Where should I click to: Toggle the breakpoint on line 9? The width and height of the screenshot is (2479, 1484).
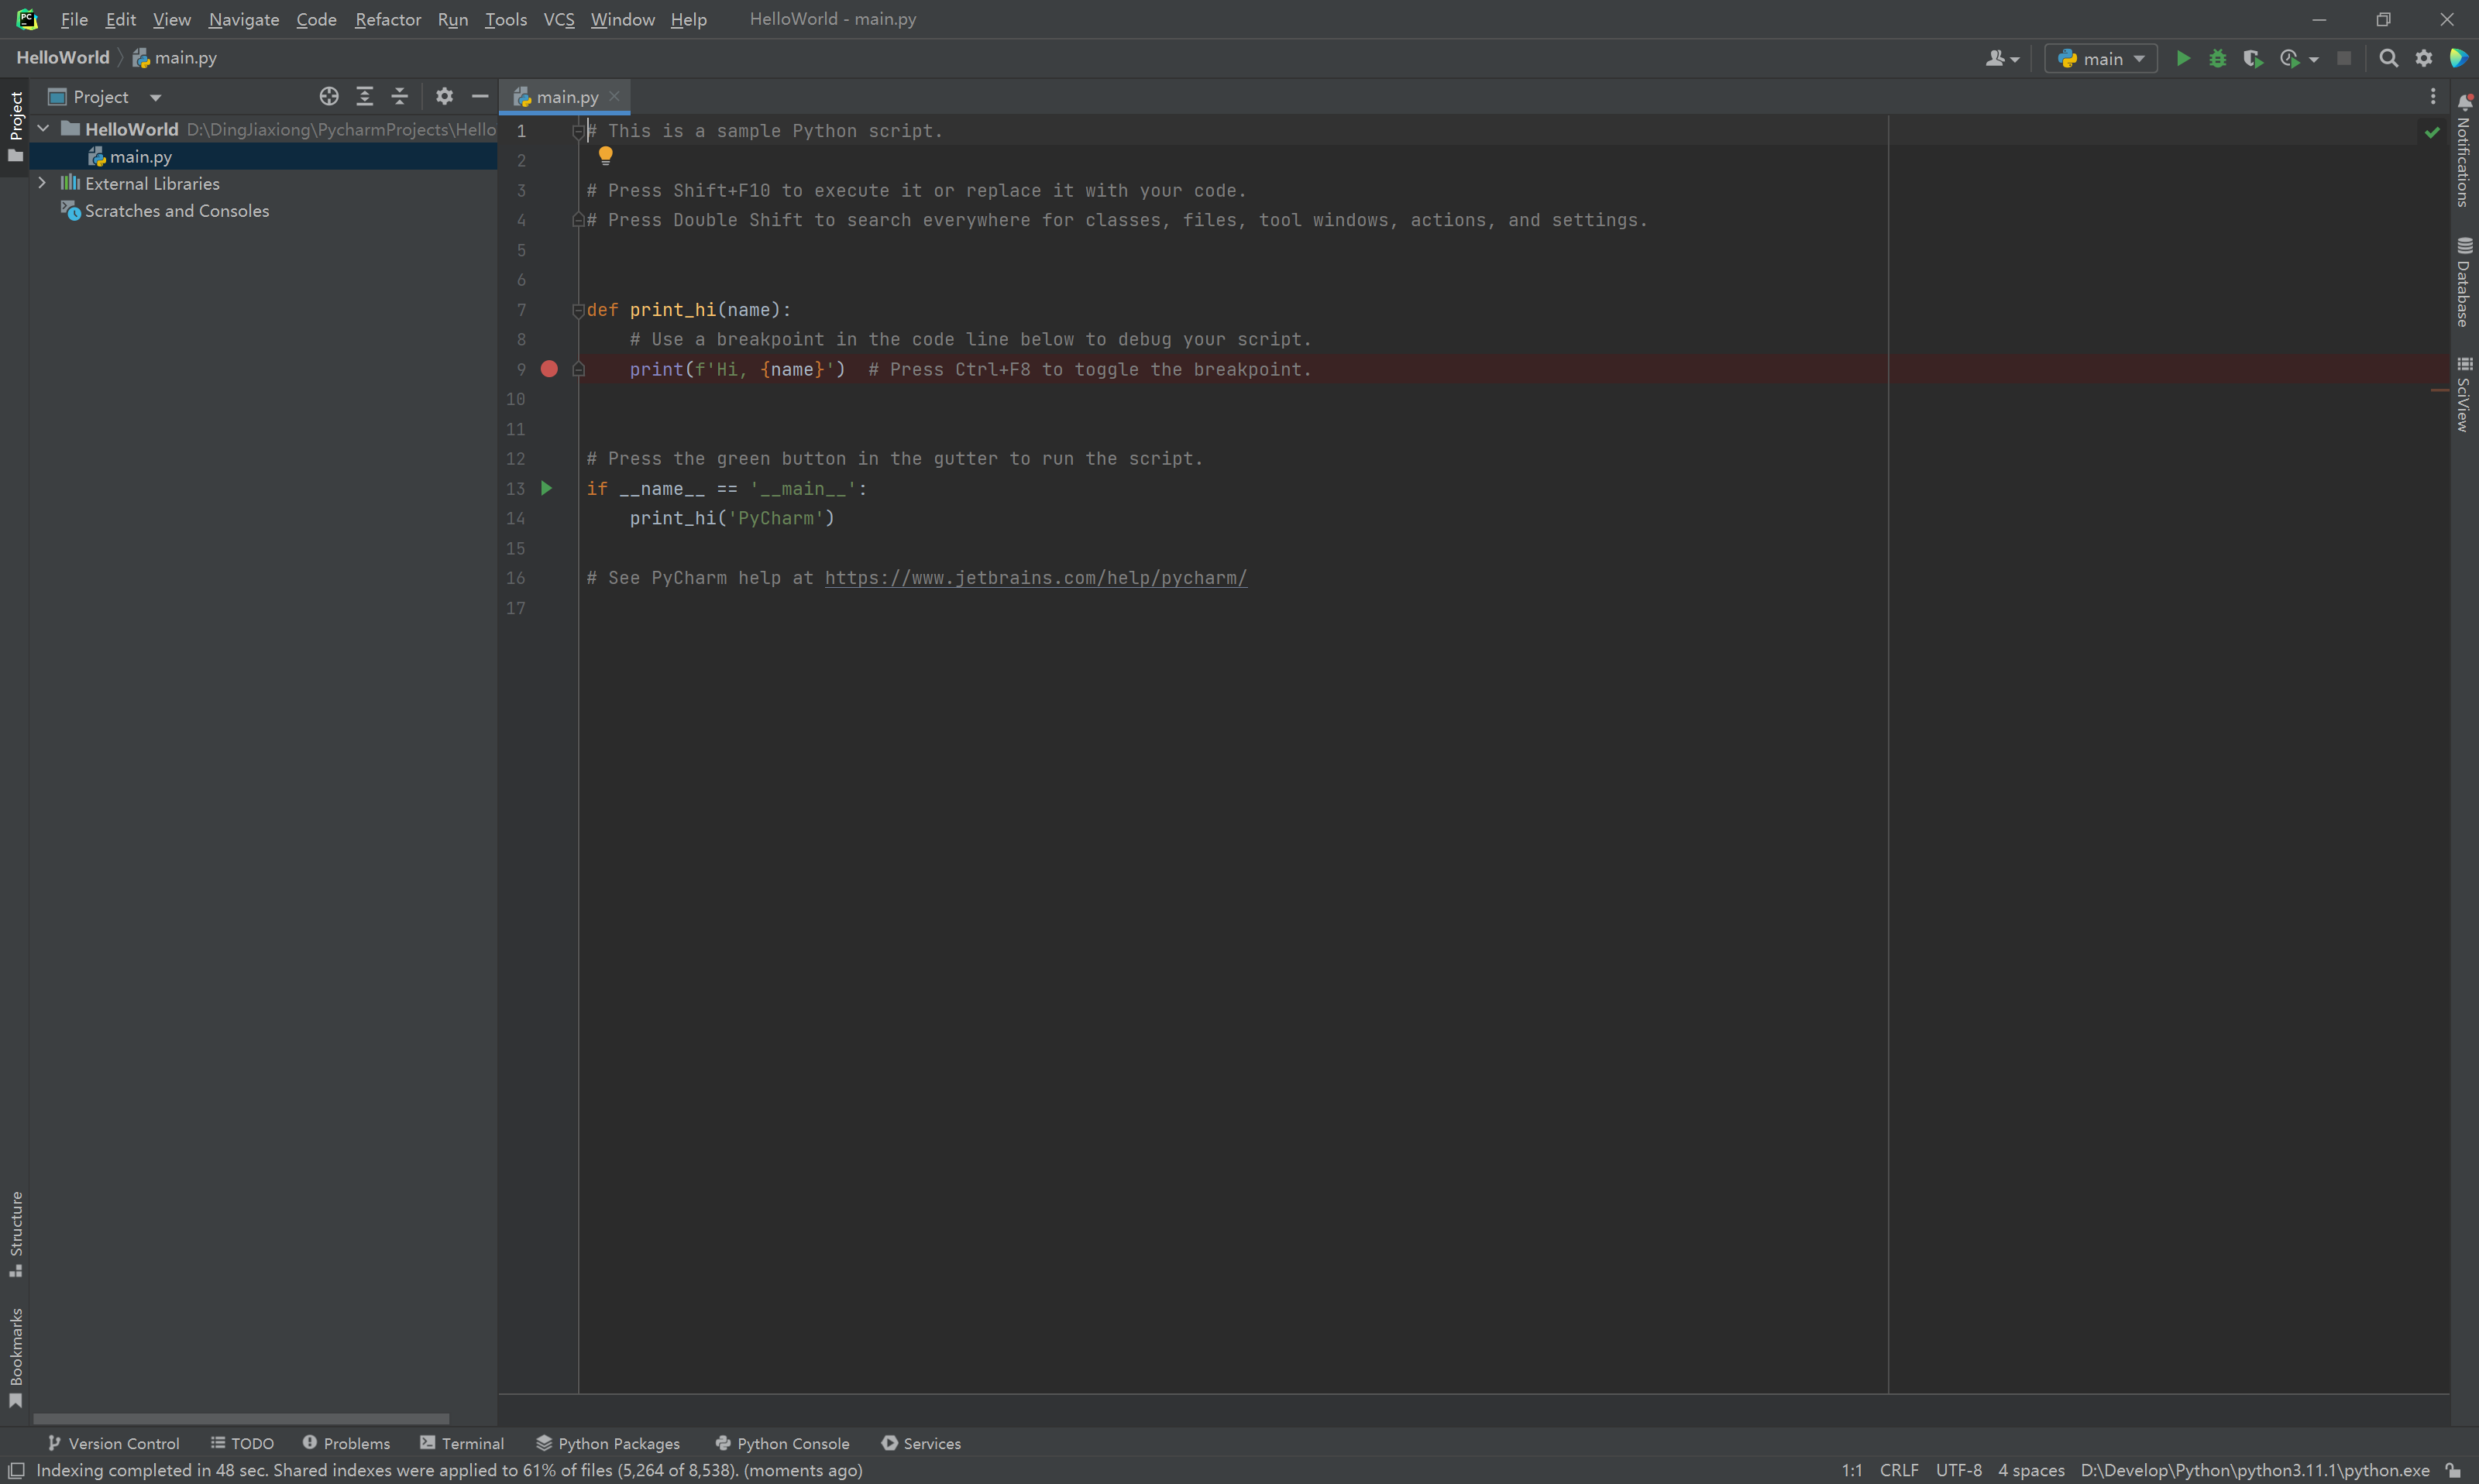point(549,369)
